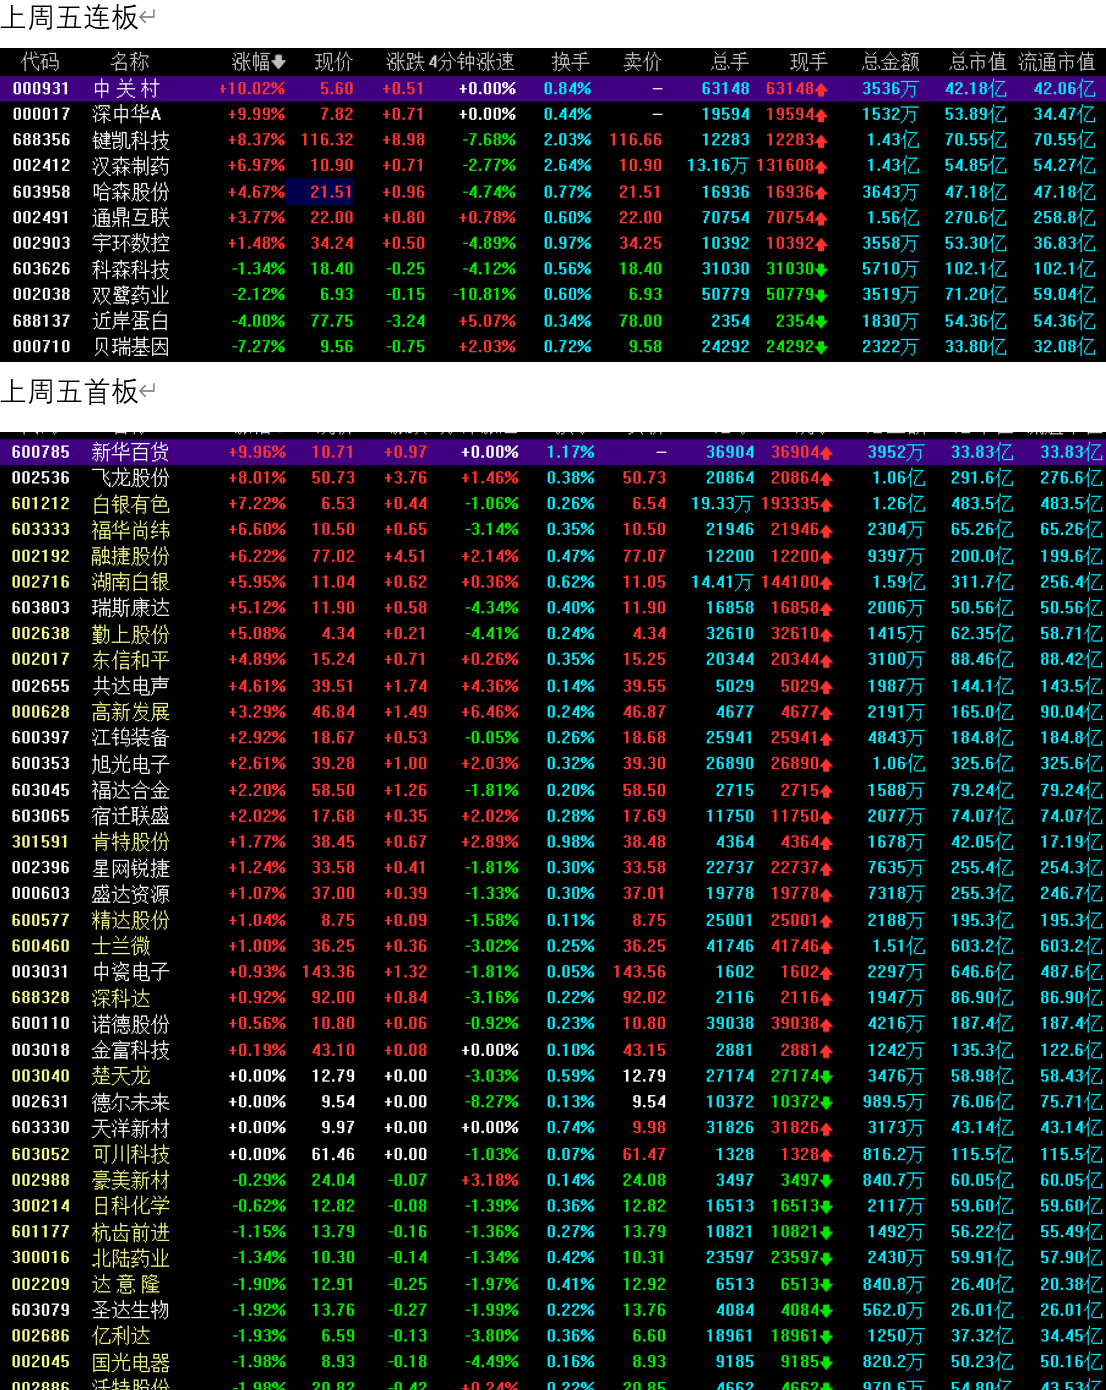
Task: Select the 楚天龙 stock name
Action: (121, 1076)
